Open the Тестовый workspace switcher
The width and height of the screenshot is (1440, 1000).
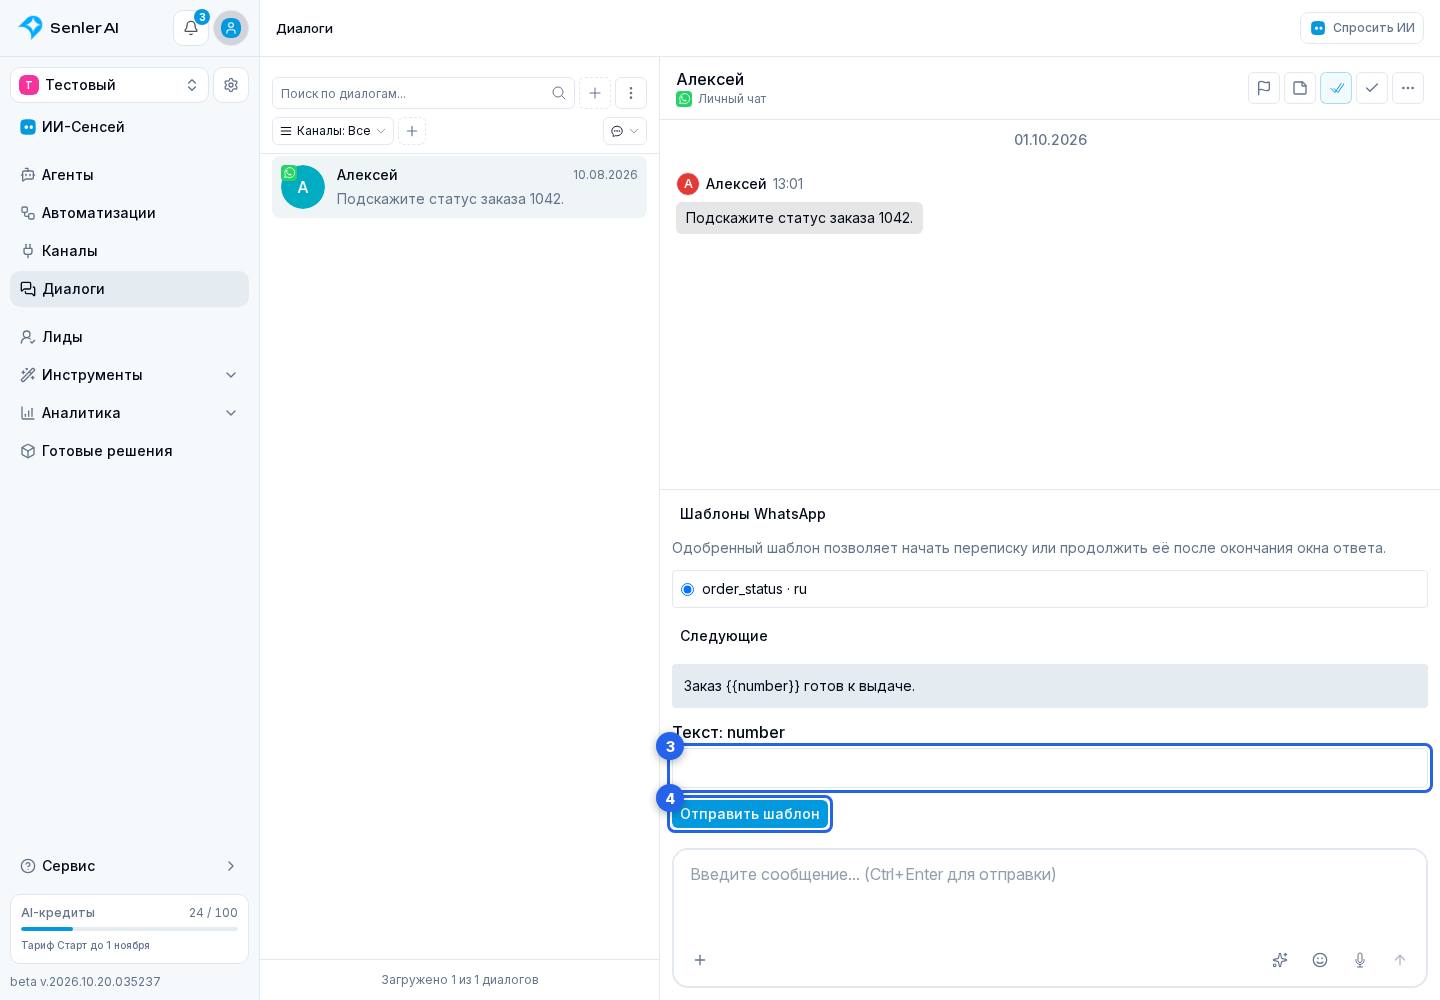(109, 85)
